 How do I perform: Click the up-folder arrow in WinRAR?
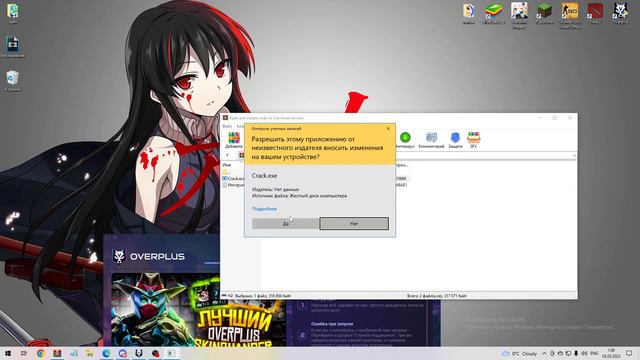227,155
